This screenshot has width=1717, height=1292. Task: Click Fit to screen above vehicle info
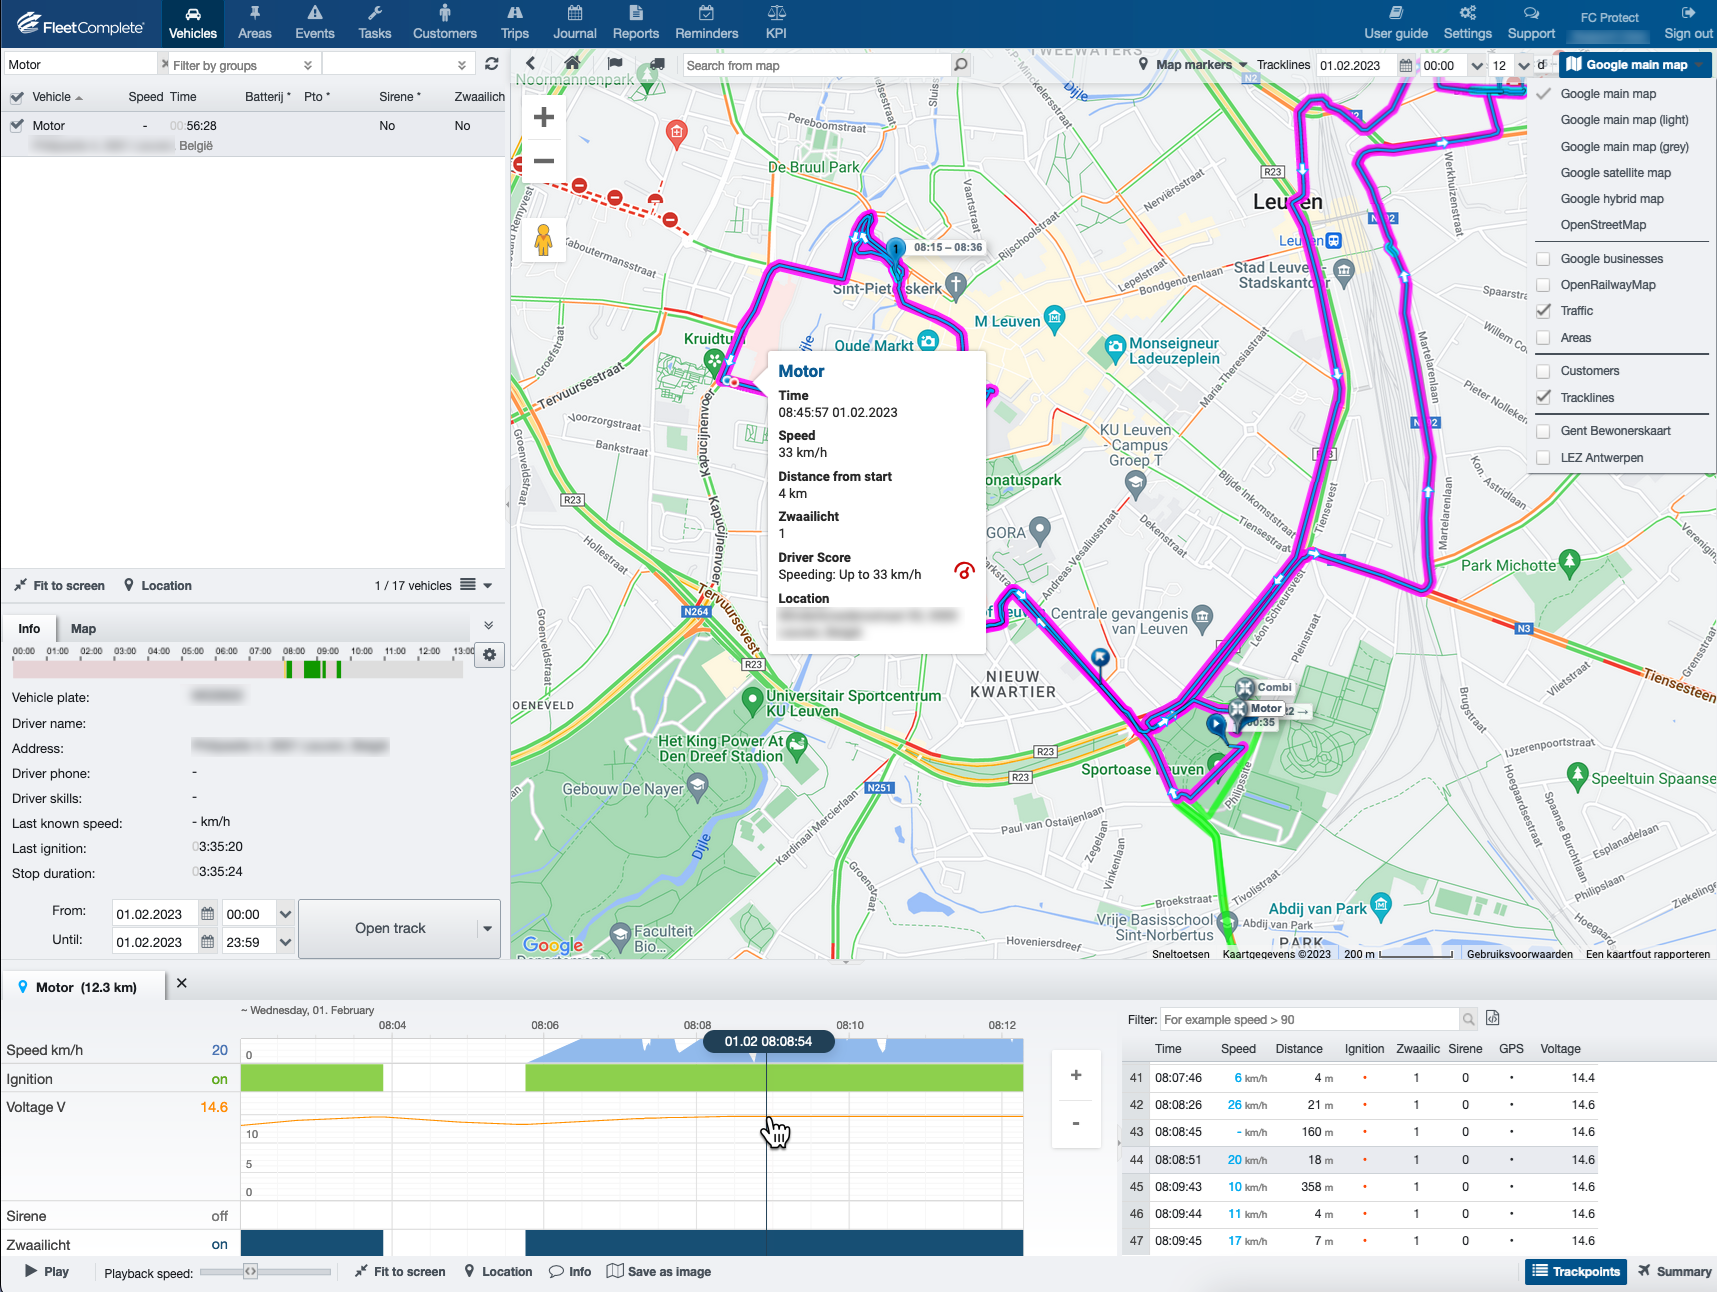pos(60,586)
